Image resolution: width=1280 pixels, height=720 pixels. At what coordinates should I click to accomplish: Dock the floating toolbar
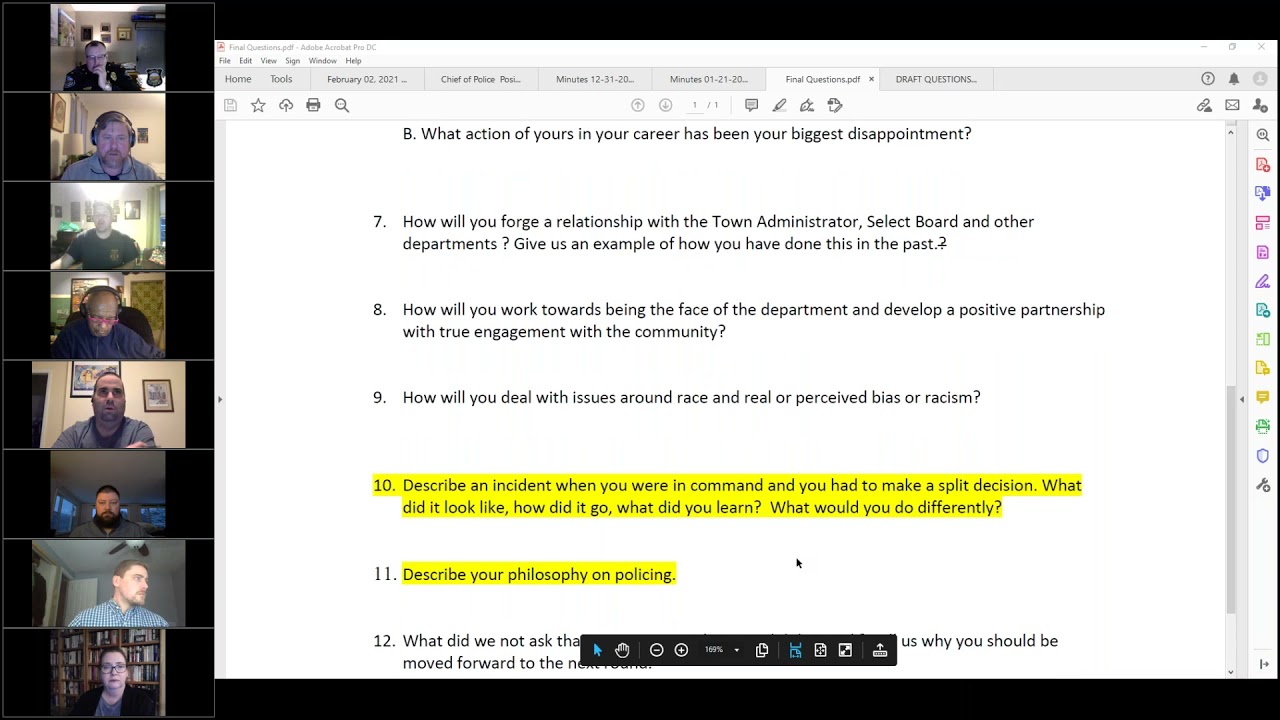[880, 650]
